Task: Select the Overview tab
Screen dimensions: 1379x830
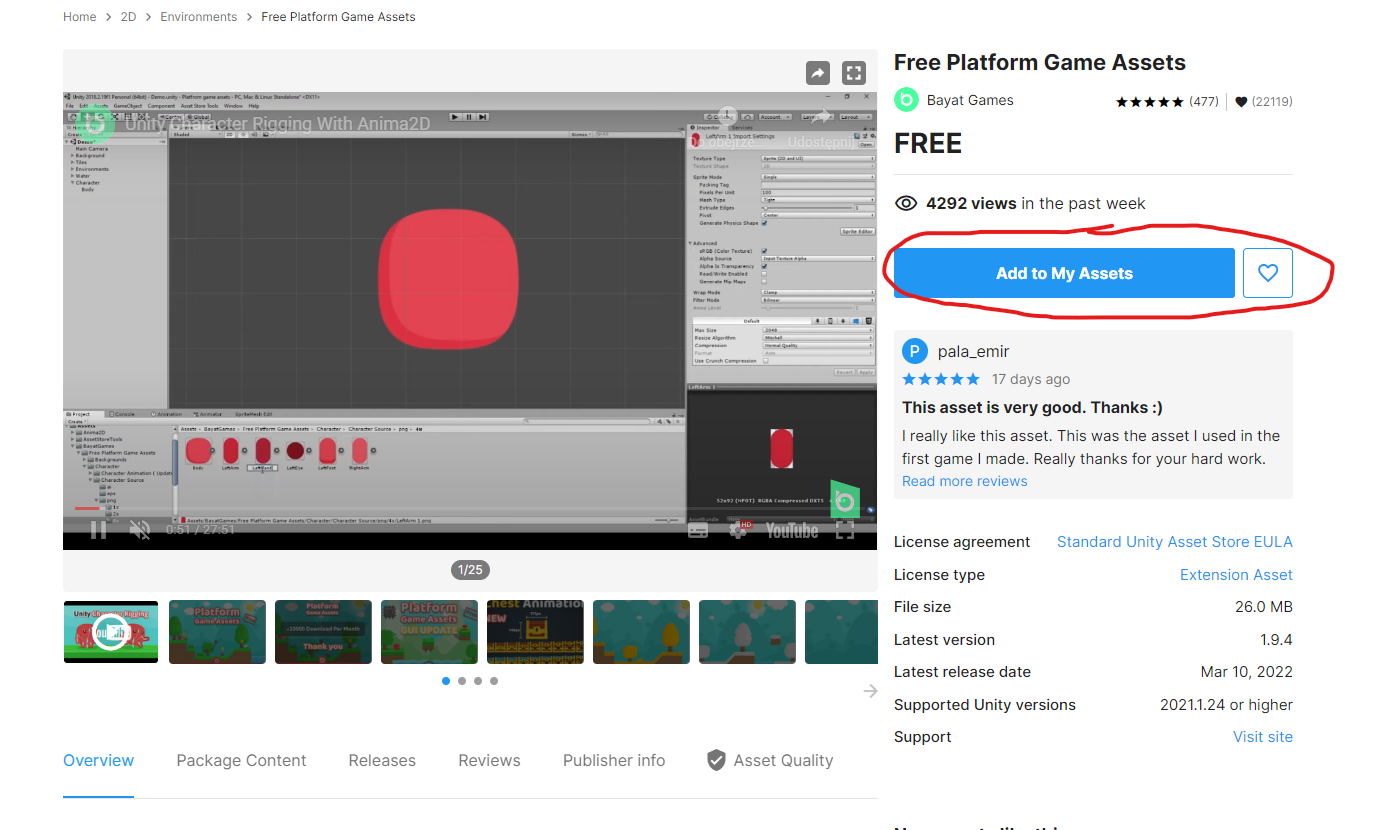Action: pos(98,761)
